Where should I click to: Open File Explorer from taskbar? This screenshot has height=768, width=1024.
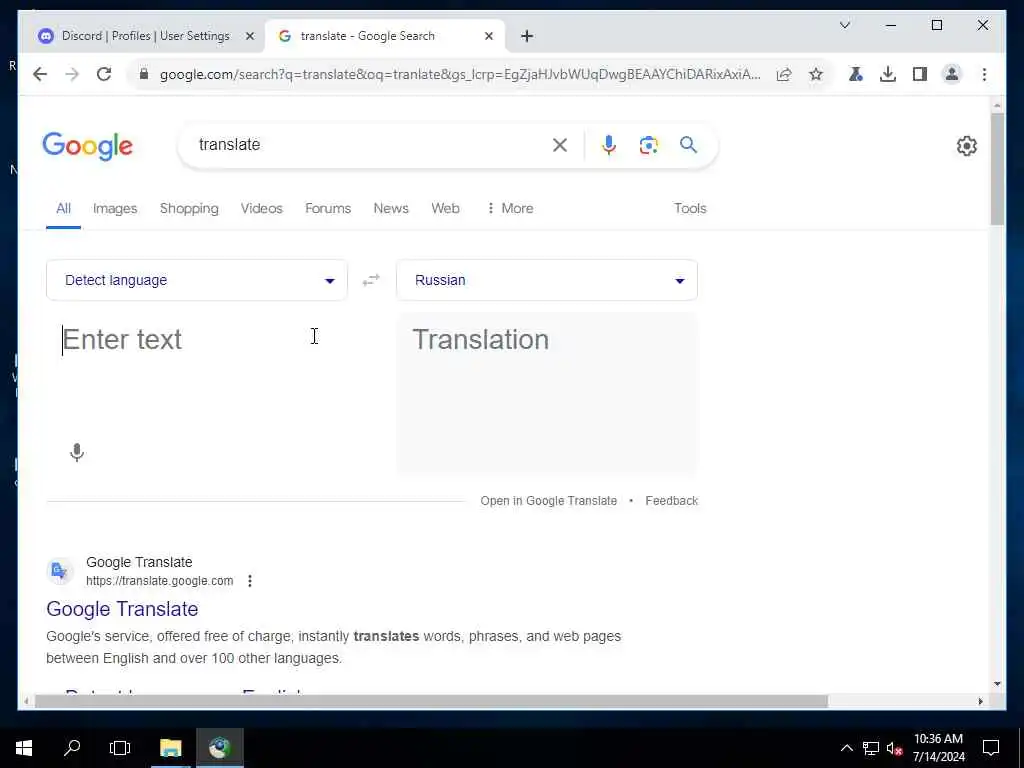(170, 748)
